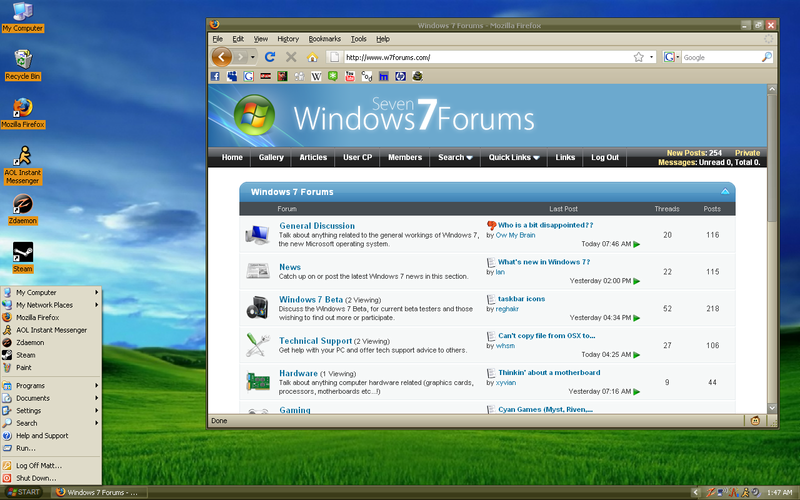Click the status bar face icon in Firefox

click(x=755, y=421)
